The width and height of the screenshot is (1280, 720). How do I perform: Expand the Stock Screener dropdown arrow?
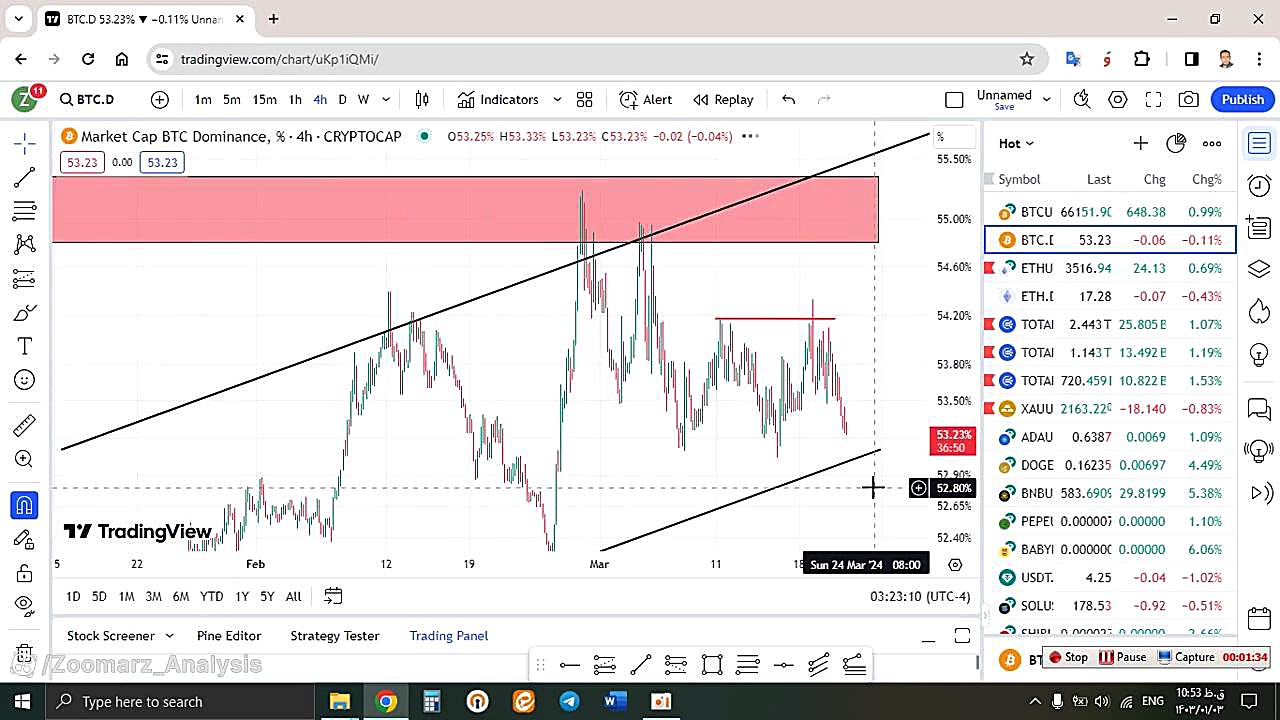[x=169, y=635]
